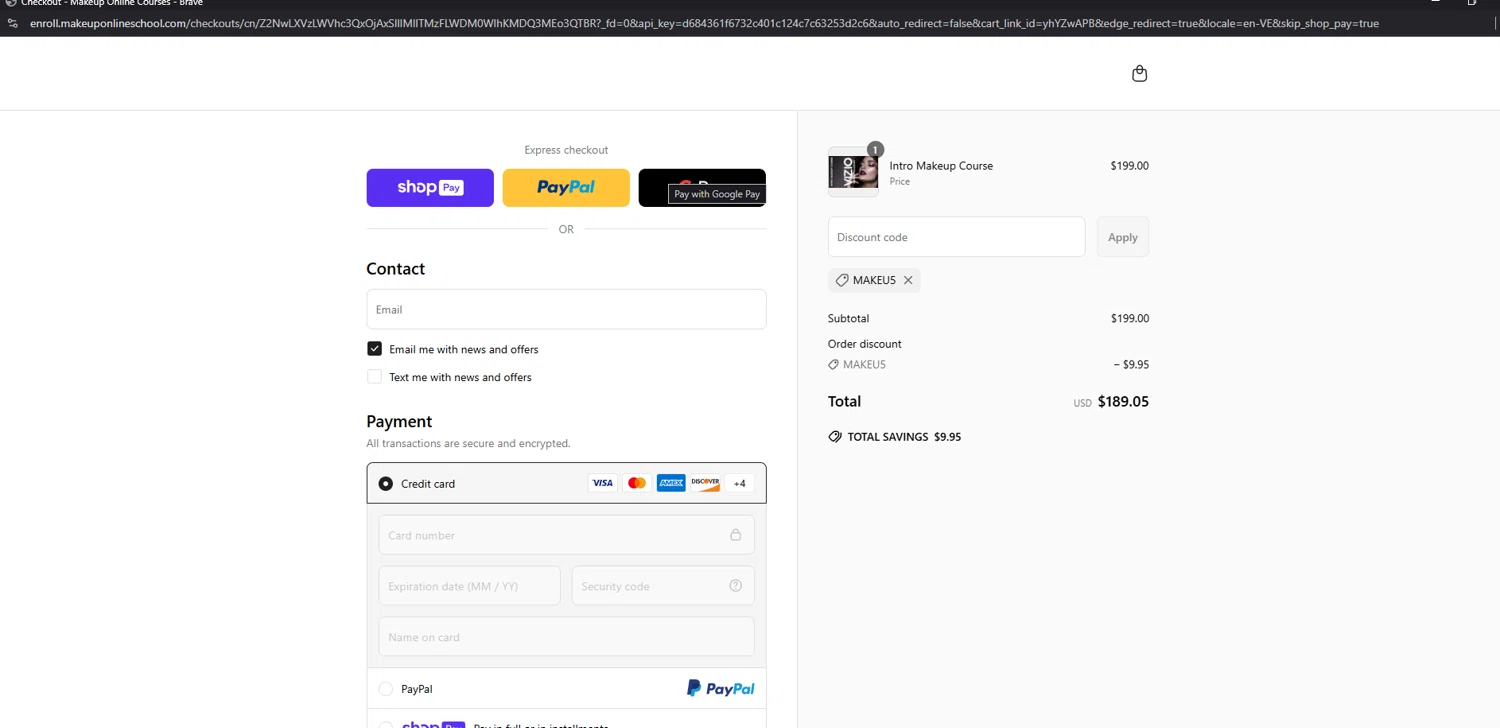Image resolution: width=1500 pixels, height=728 pixels.
Task: Click the lock icon in Card number
Action: pyautogui.click(x=735, y=535)
